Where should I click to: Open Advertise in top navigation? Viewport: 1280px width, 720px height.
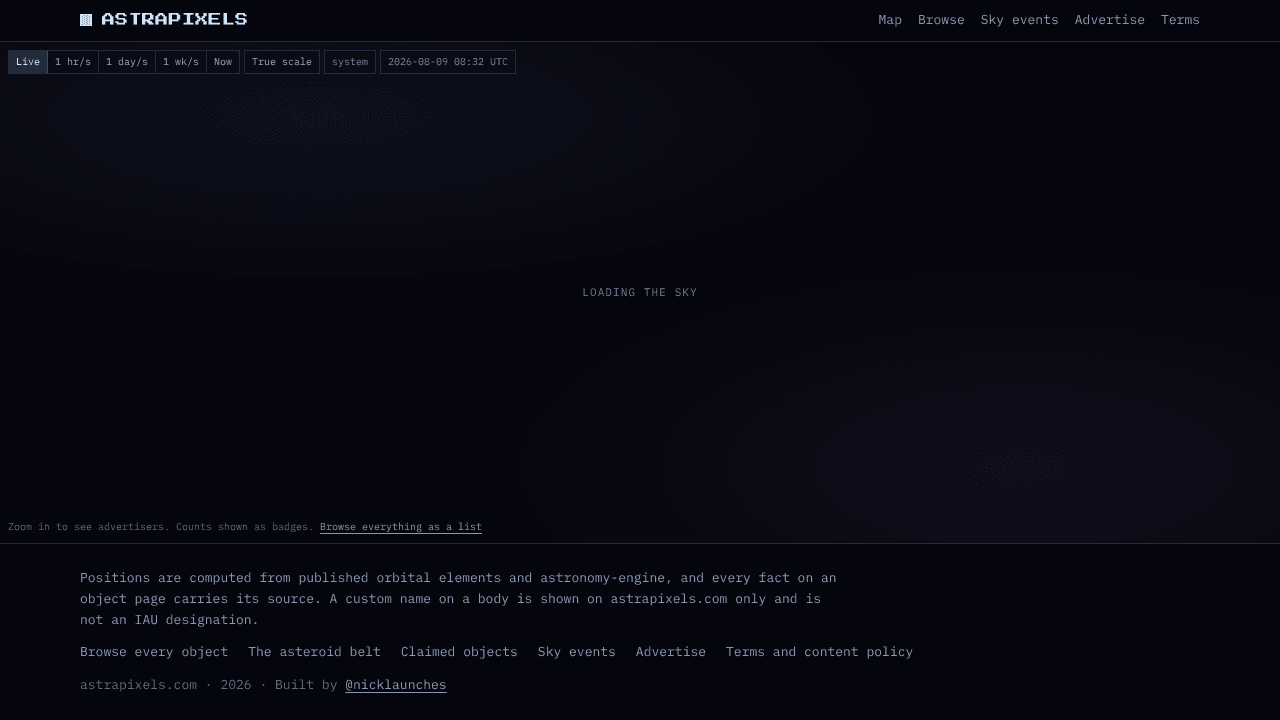1109,20
